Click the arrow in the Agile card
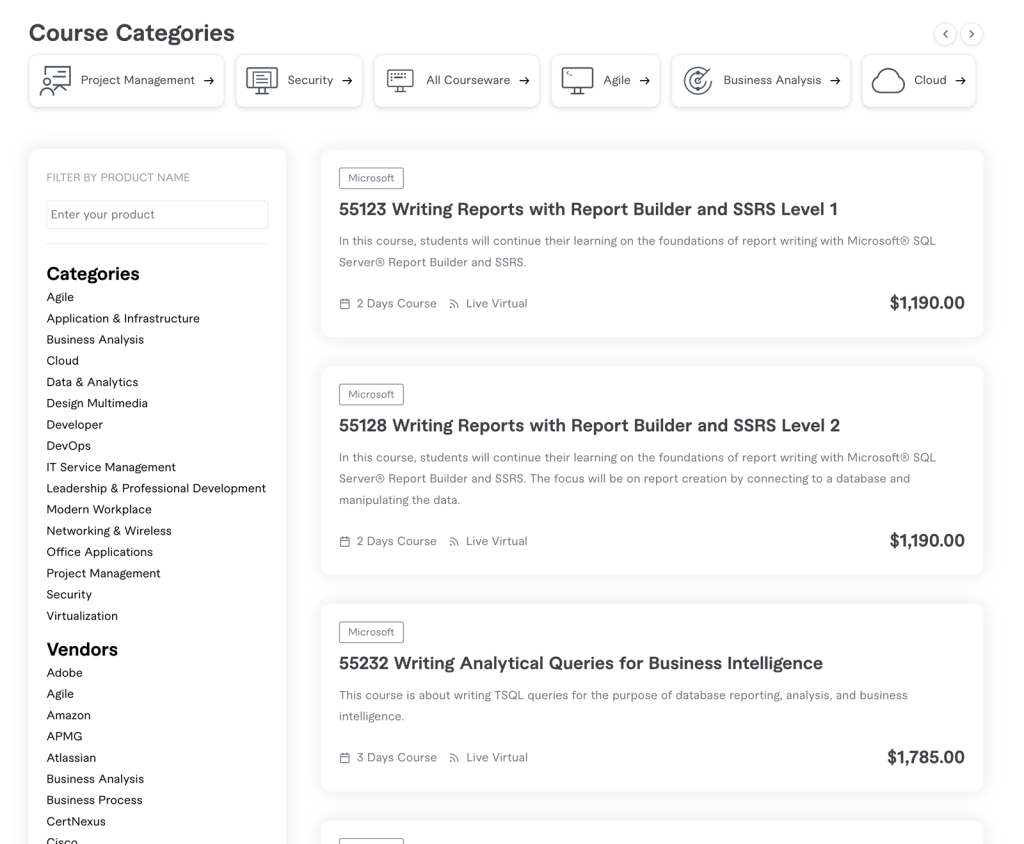1024x844 pixels. (645, 80)
